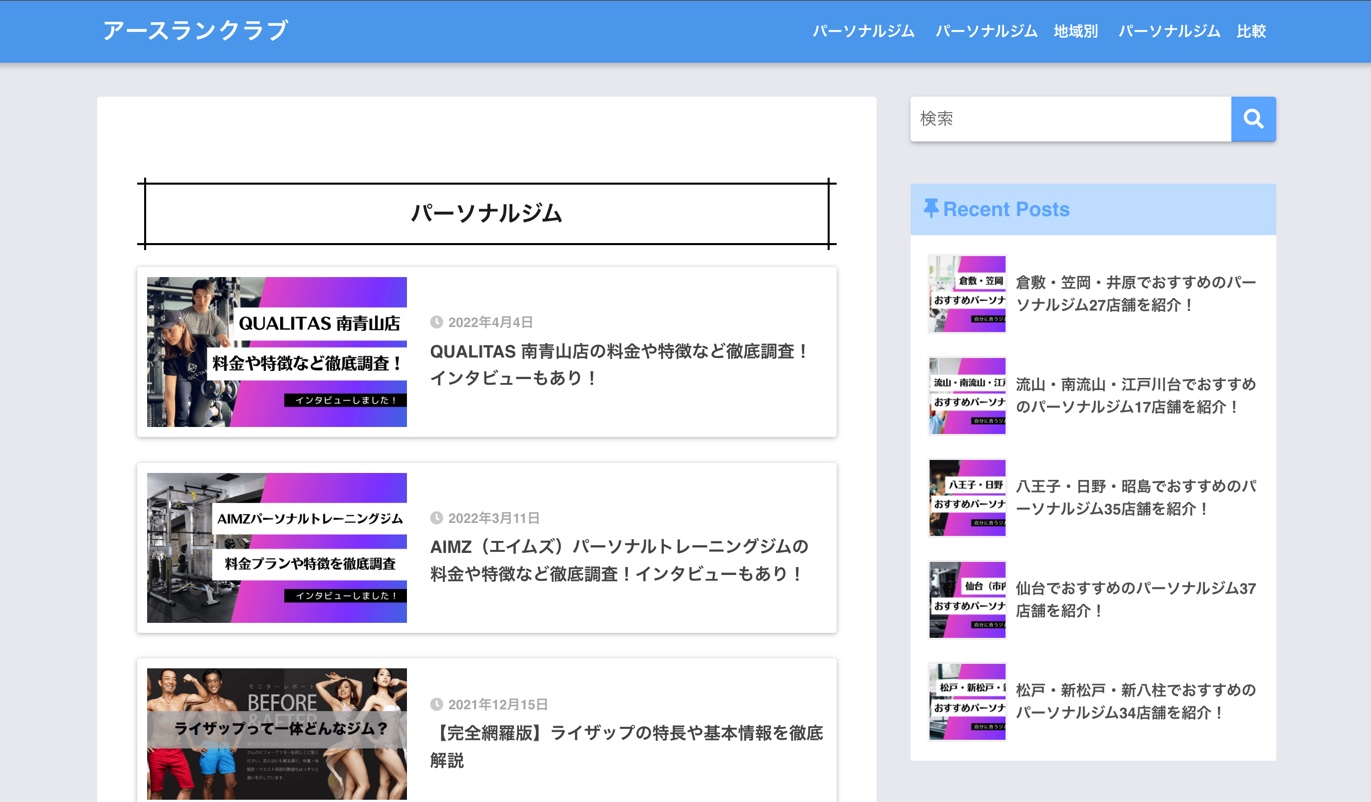Viewport: 1371px width, 802px height.
Task: Click inside the 検索 search field
Action: [1070, 119]
